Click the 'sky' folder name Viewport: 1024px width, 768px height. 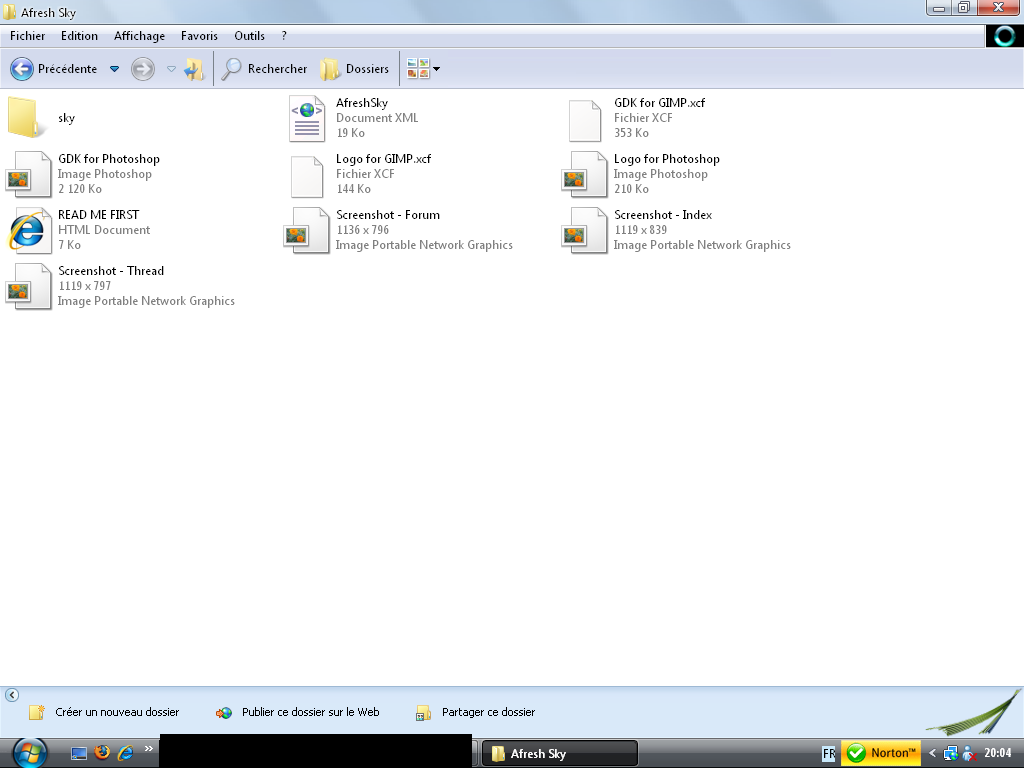tap(67, 118)
